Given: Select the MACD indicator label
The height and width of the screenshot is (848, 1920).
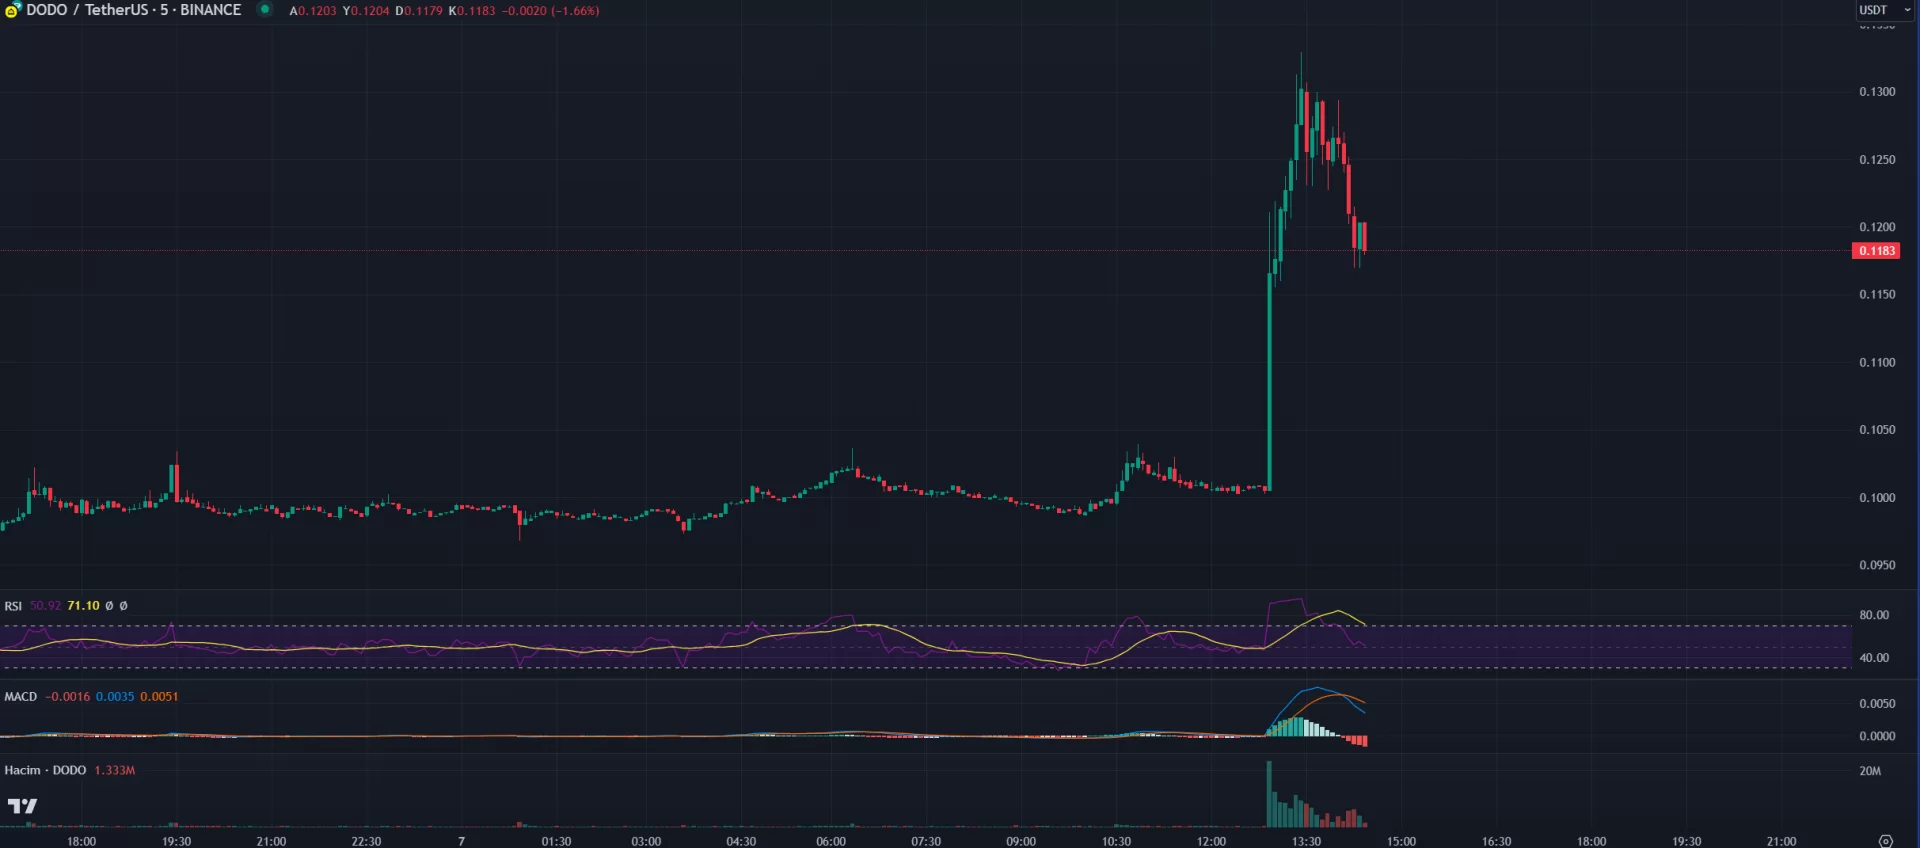Looking at the screenshot, I should click(x=20, y=697).
